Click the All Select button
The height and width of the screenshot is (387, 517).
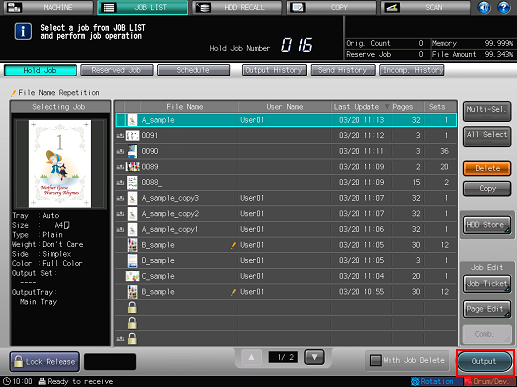pos(487,137)
